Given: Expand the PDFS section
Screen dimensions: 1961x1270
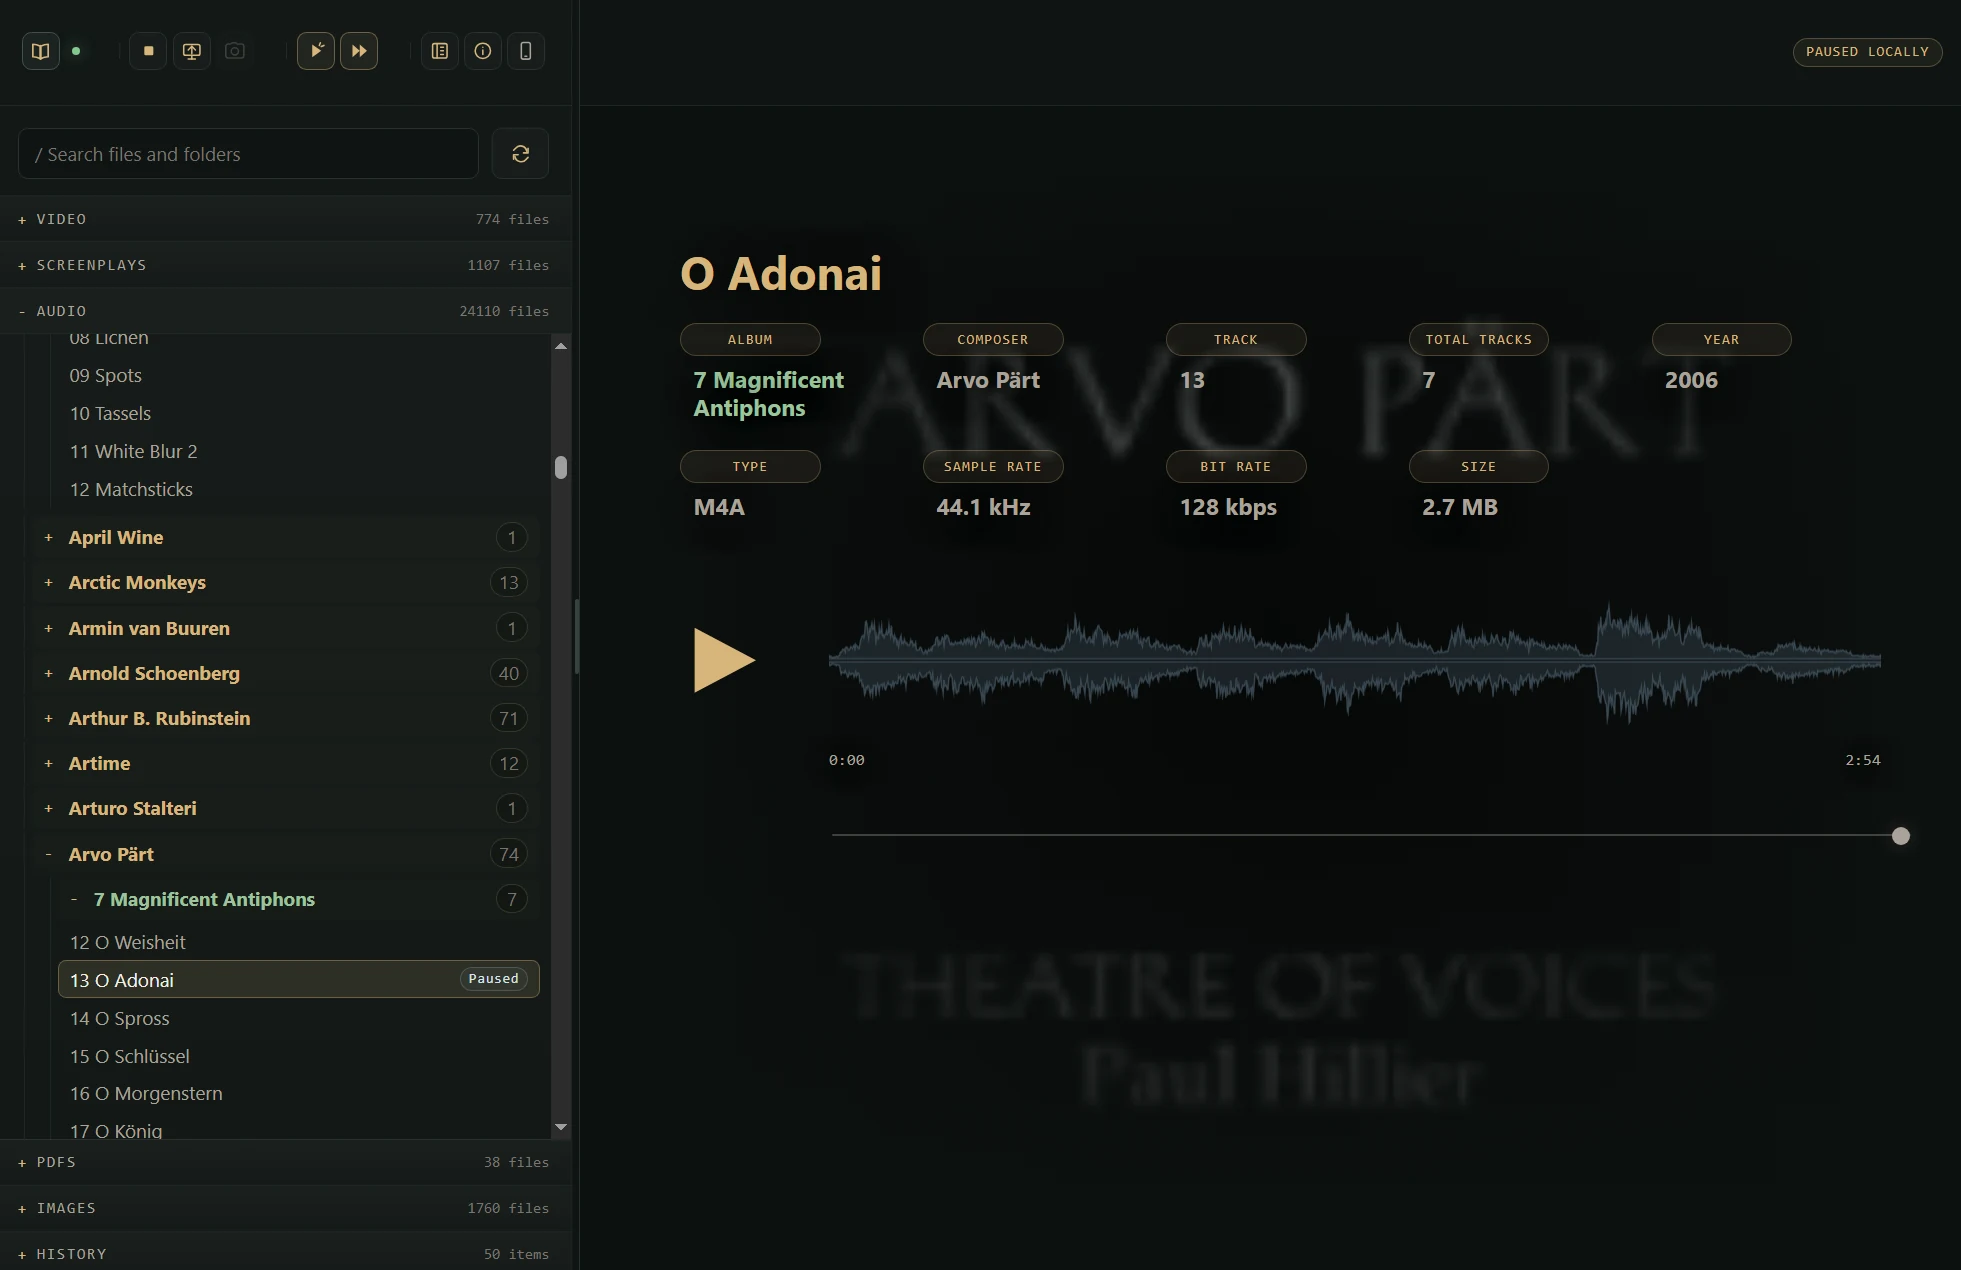Looking at the screenshot, I should click(x=285, y=1162).
